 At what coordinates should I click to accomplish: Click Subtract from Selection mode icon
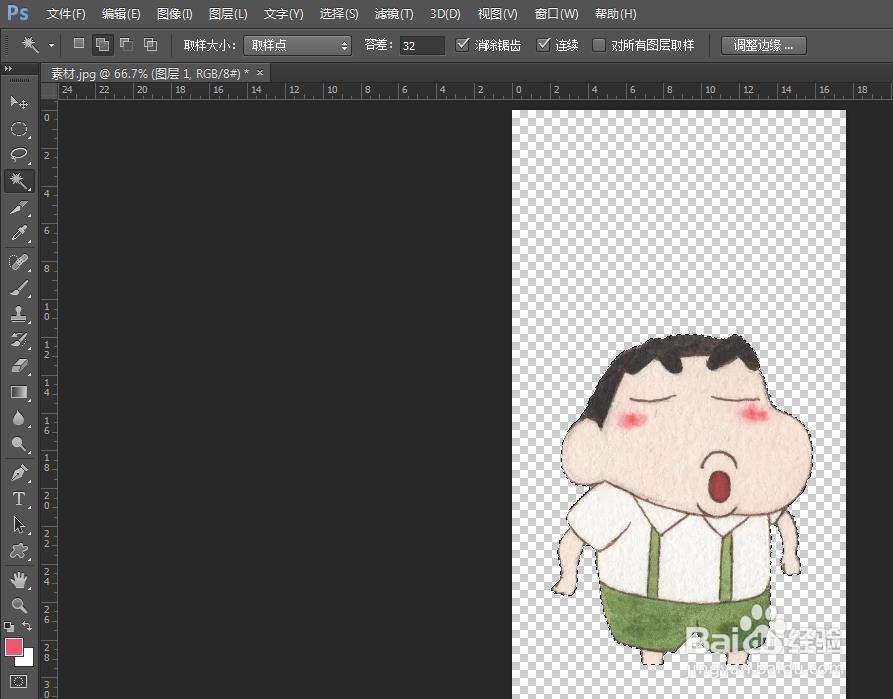click(x=126, y=44)
